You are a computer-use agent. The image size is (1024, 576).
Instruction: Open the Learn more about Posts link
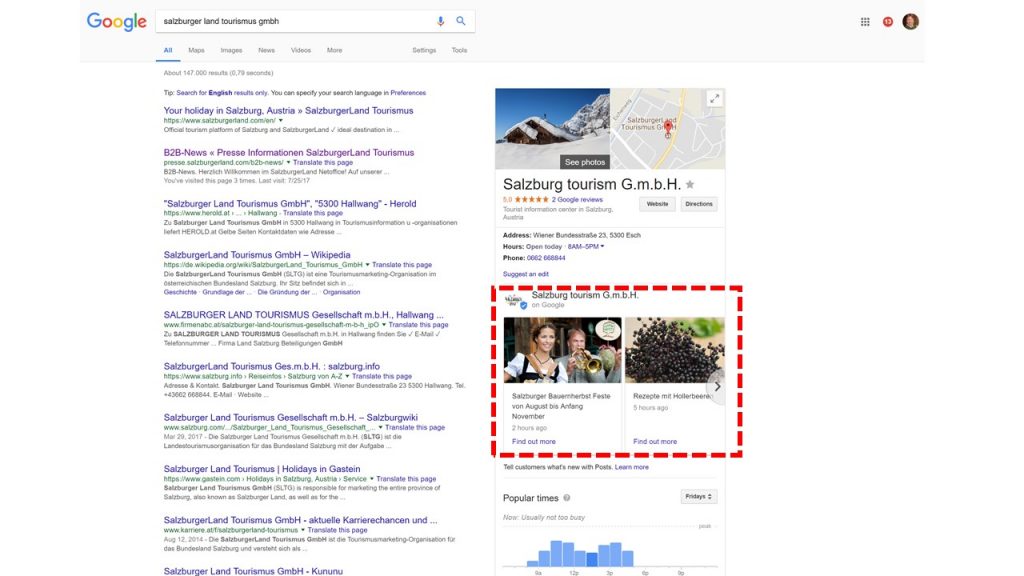click(x=632, y=468)
